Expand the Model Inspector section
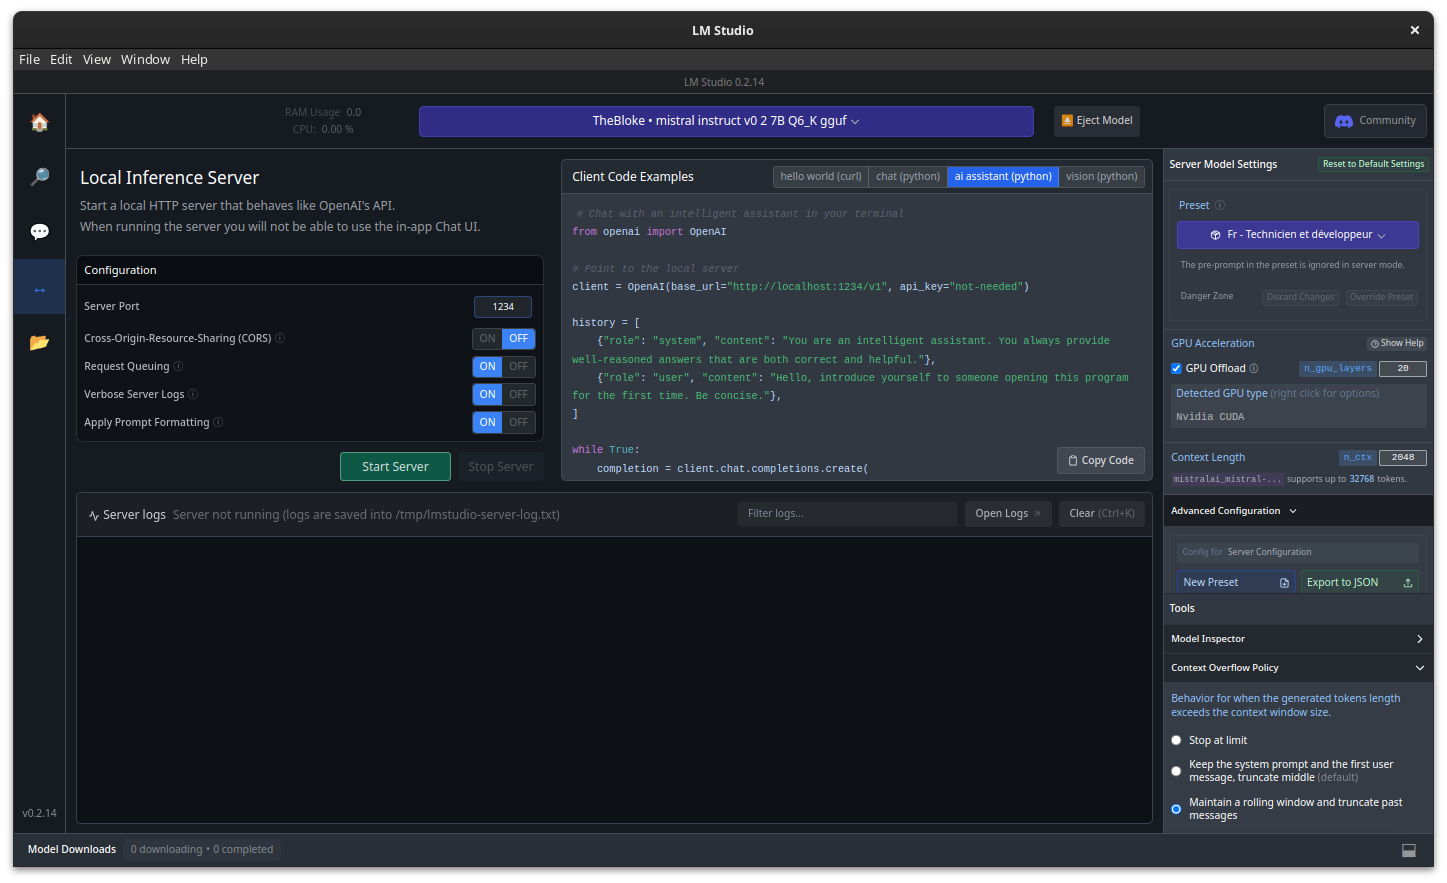Viewport: 1447px width, 883px height. click(1298, 639)
